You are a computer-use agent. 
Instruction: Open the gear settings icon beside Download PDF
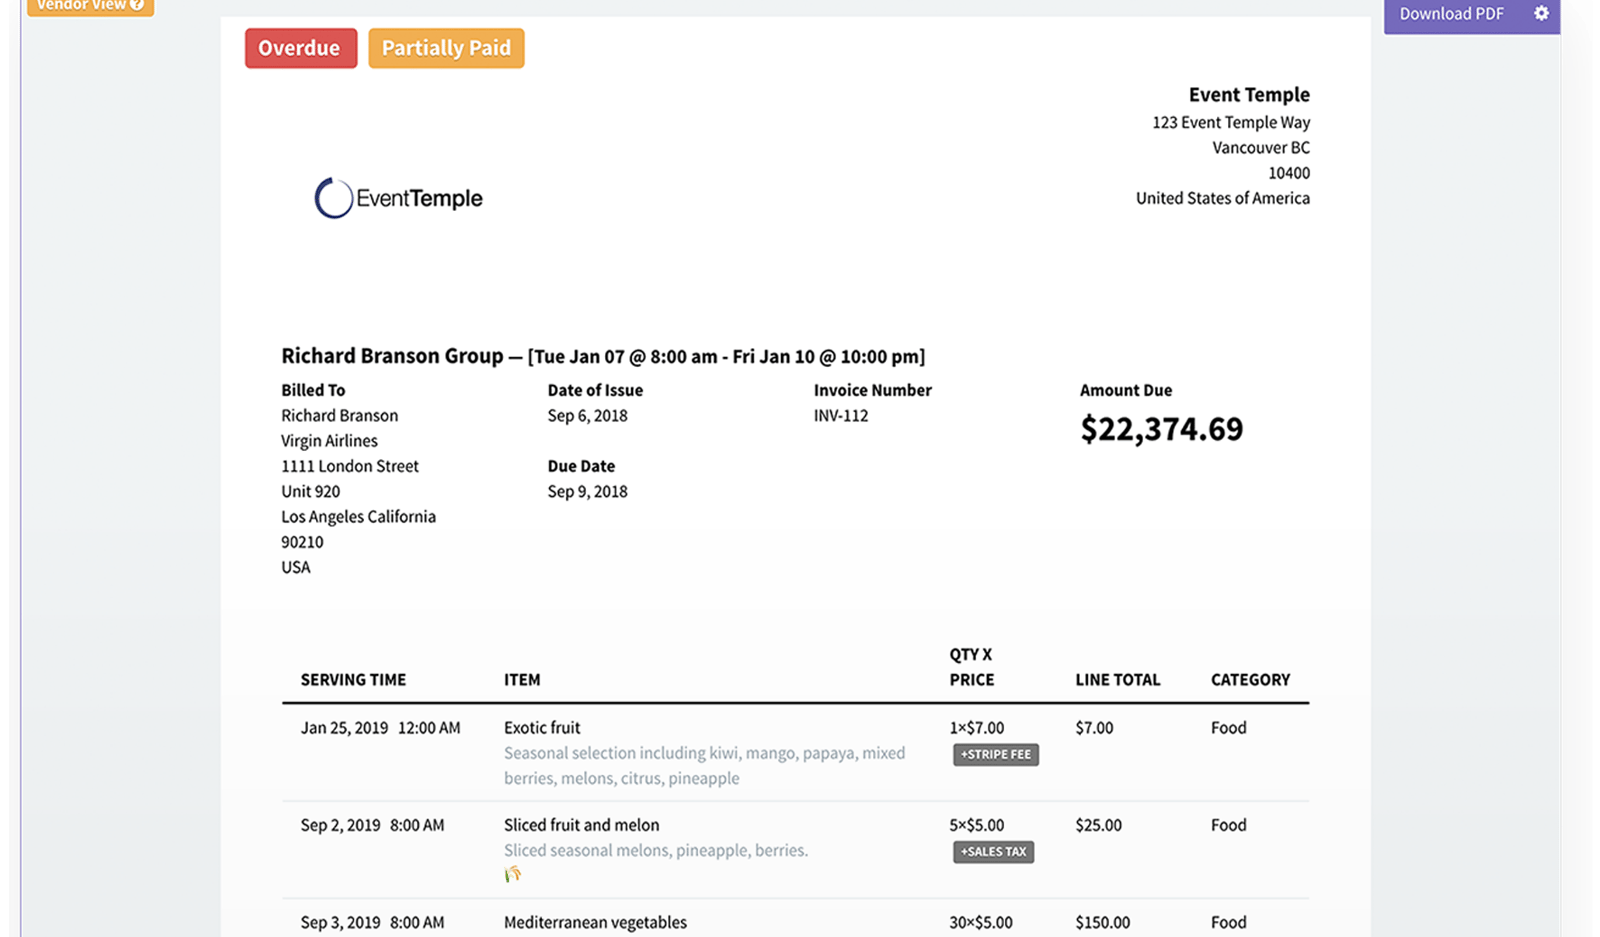(1541, 14)
